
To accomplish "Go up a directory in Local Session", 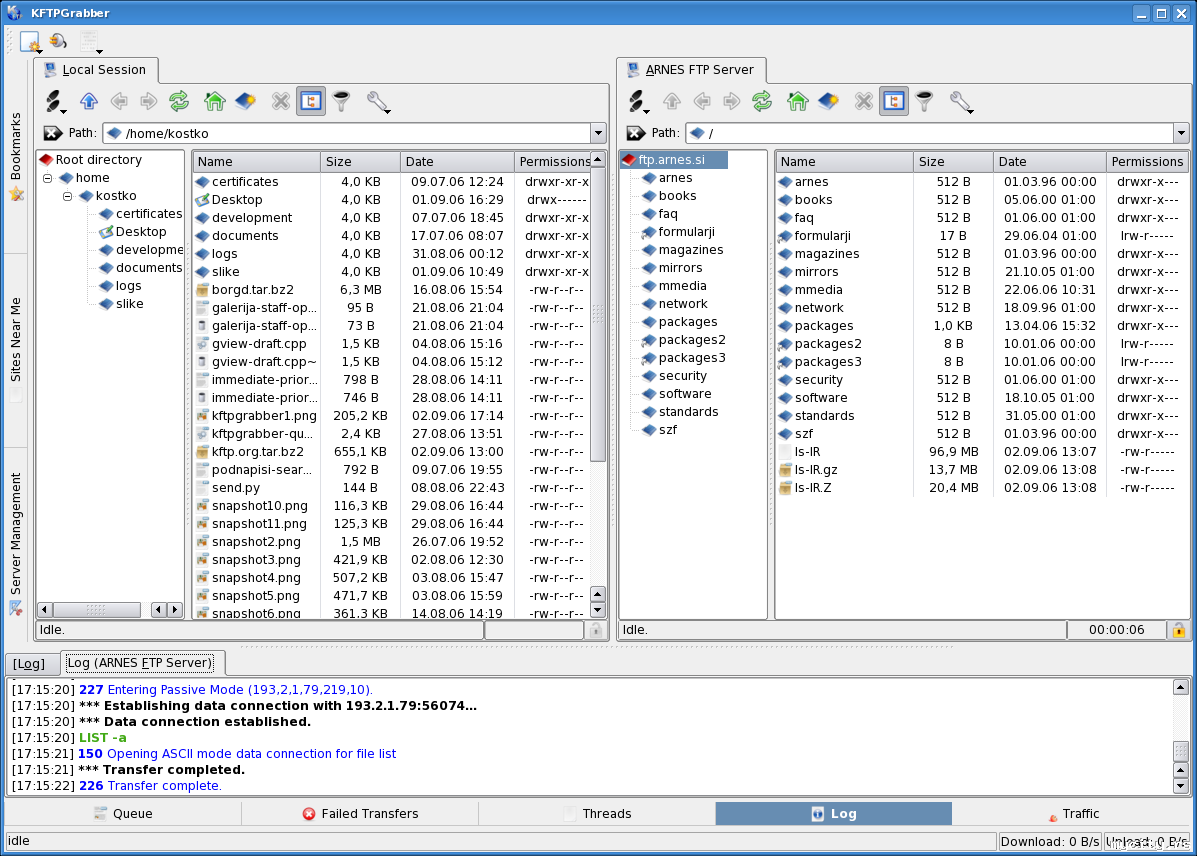I will coord(89,101).
